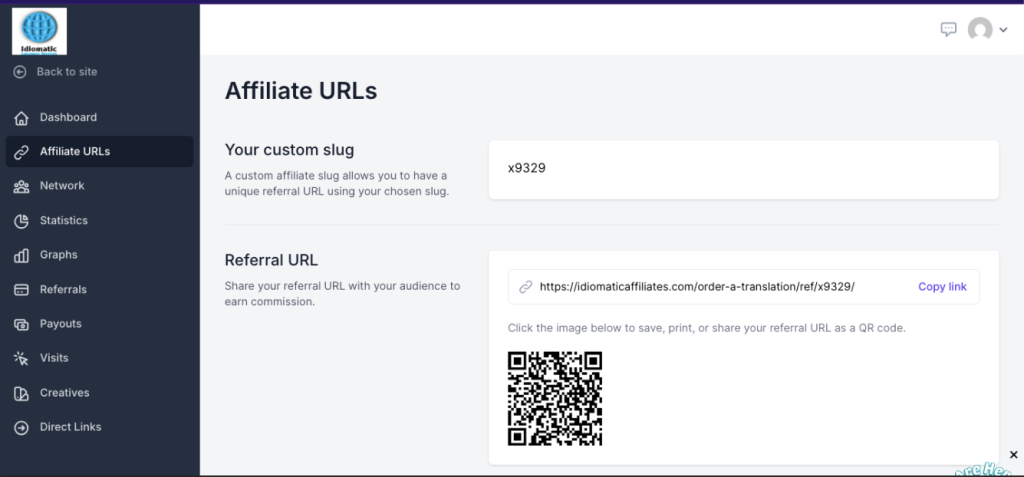Open the chat messages icon in header
The image size is (1024, 477).
[x=949, y=29]
